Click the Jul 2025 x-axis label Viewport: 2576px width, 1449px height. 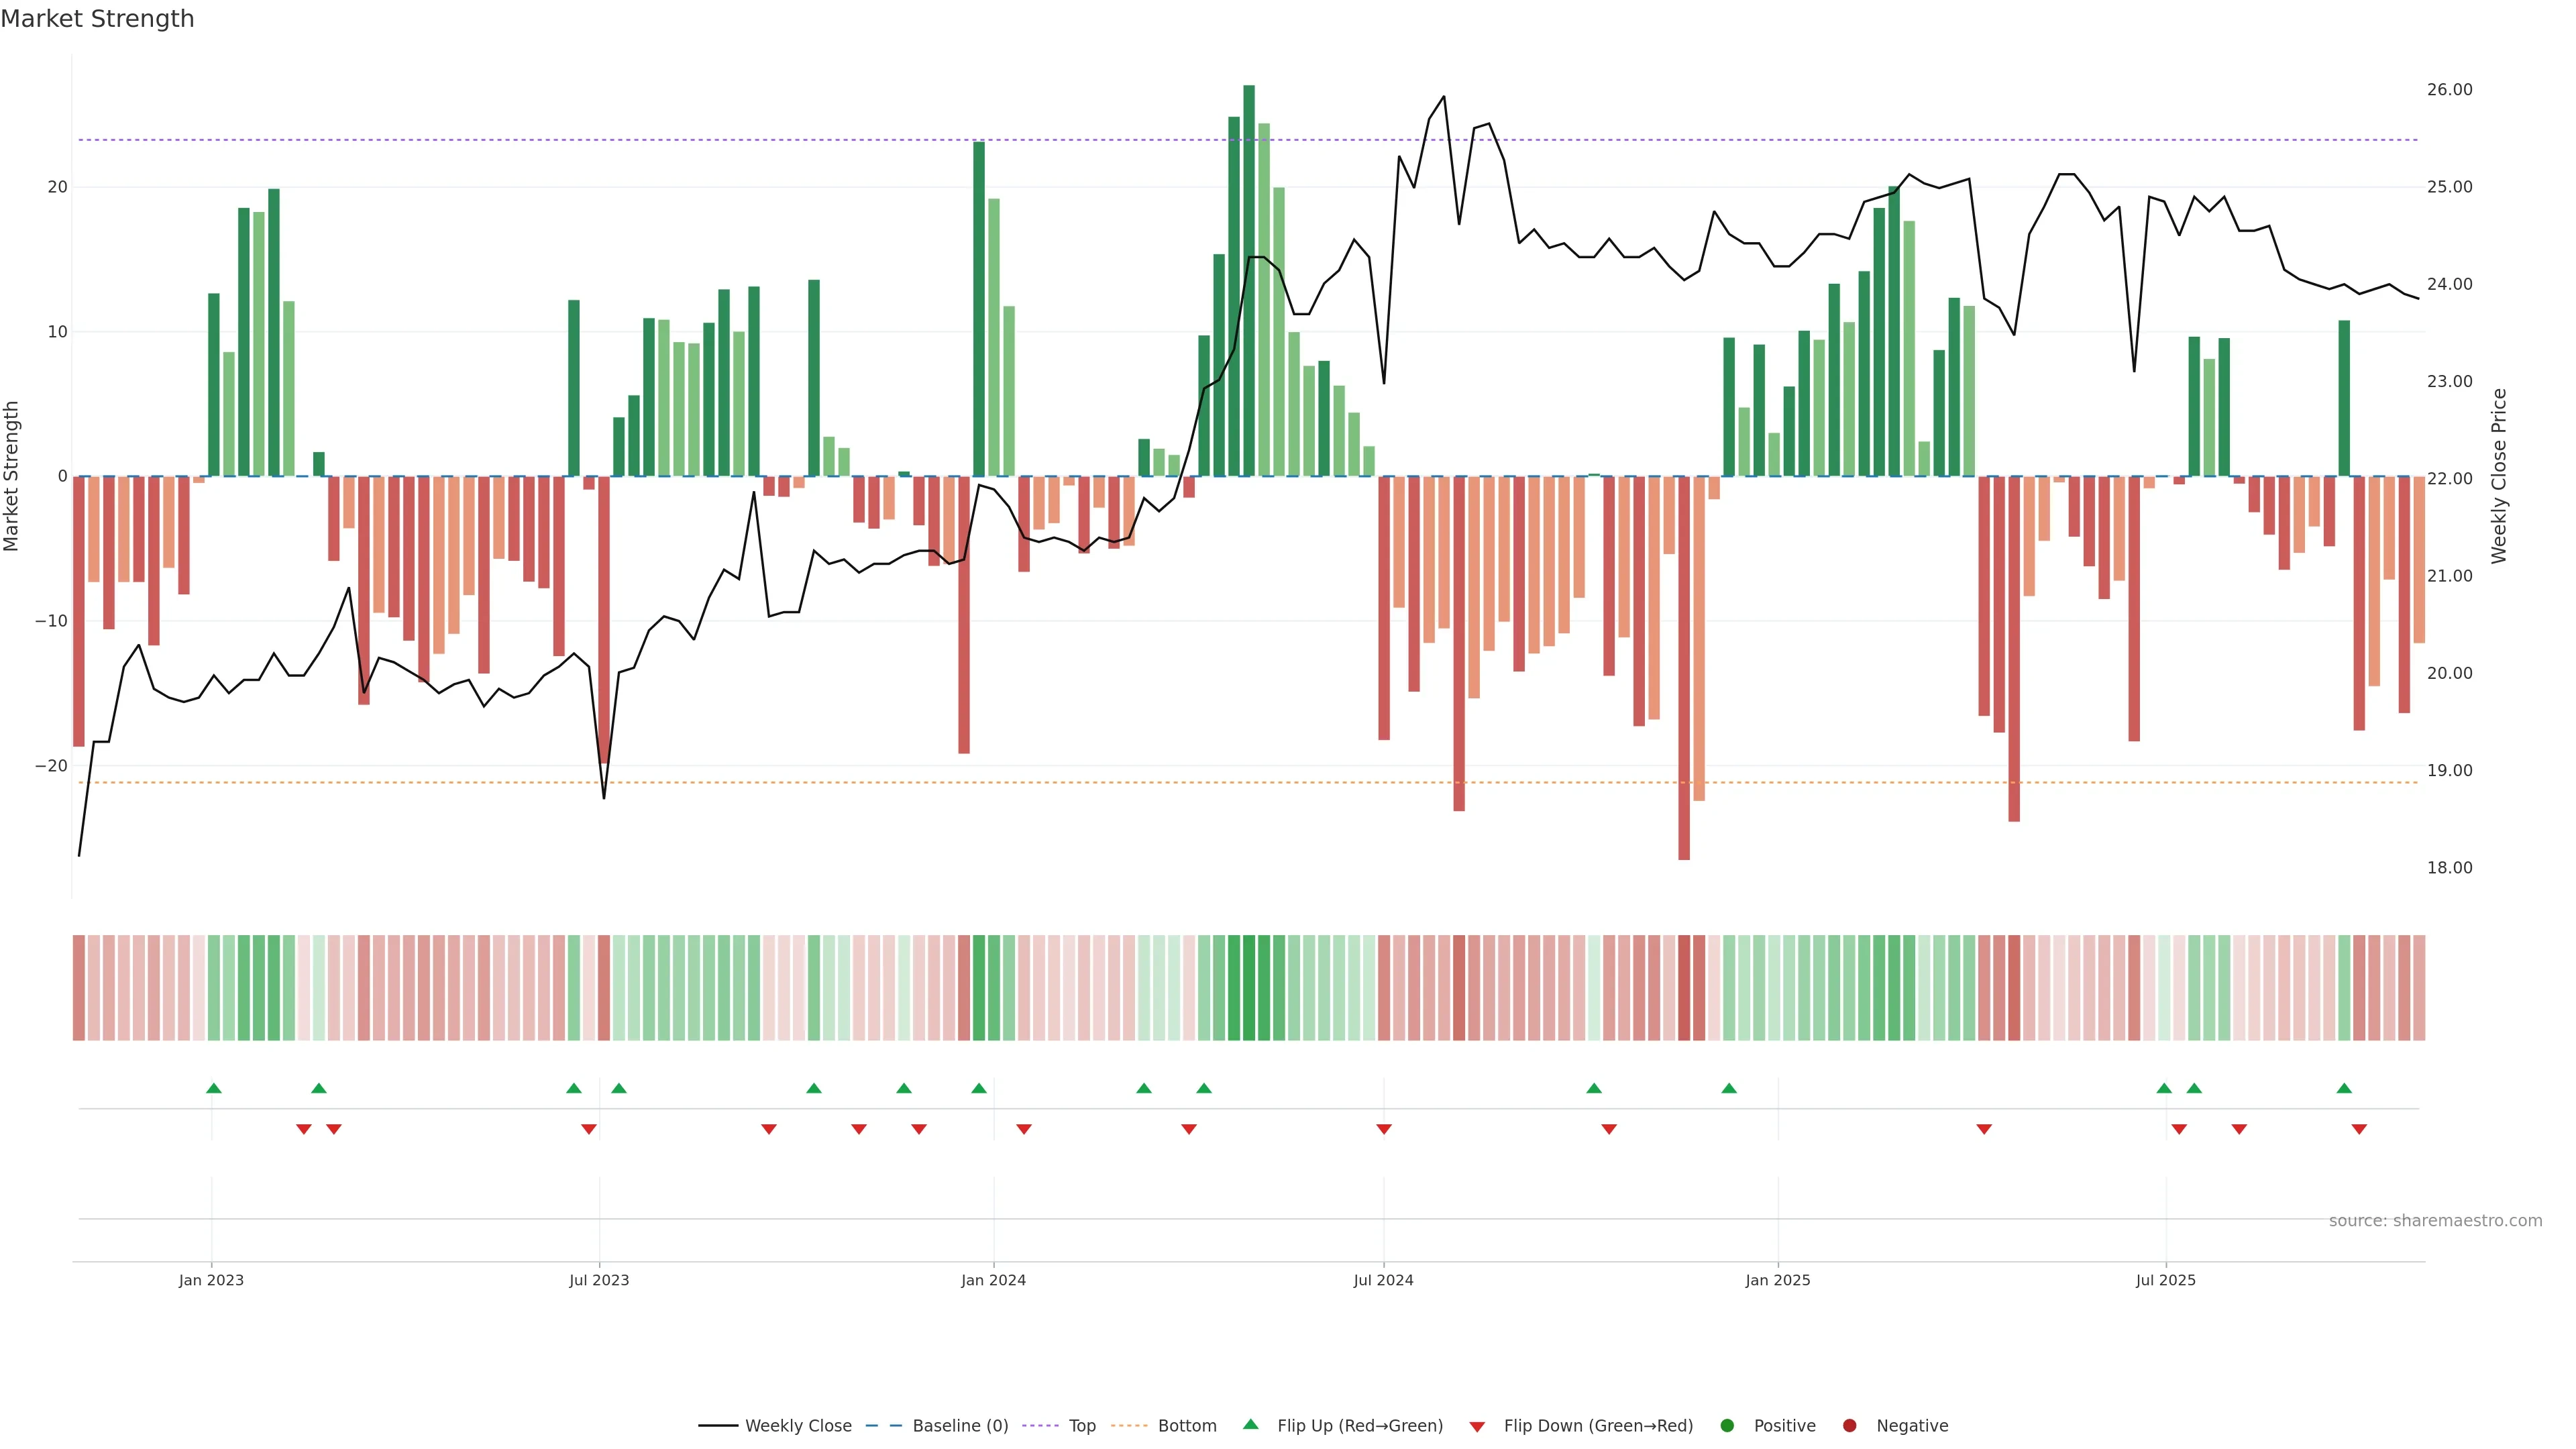tap(2165, 1280)
